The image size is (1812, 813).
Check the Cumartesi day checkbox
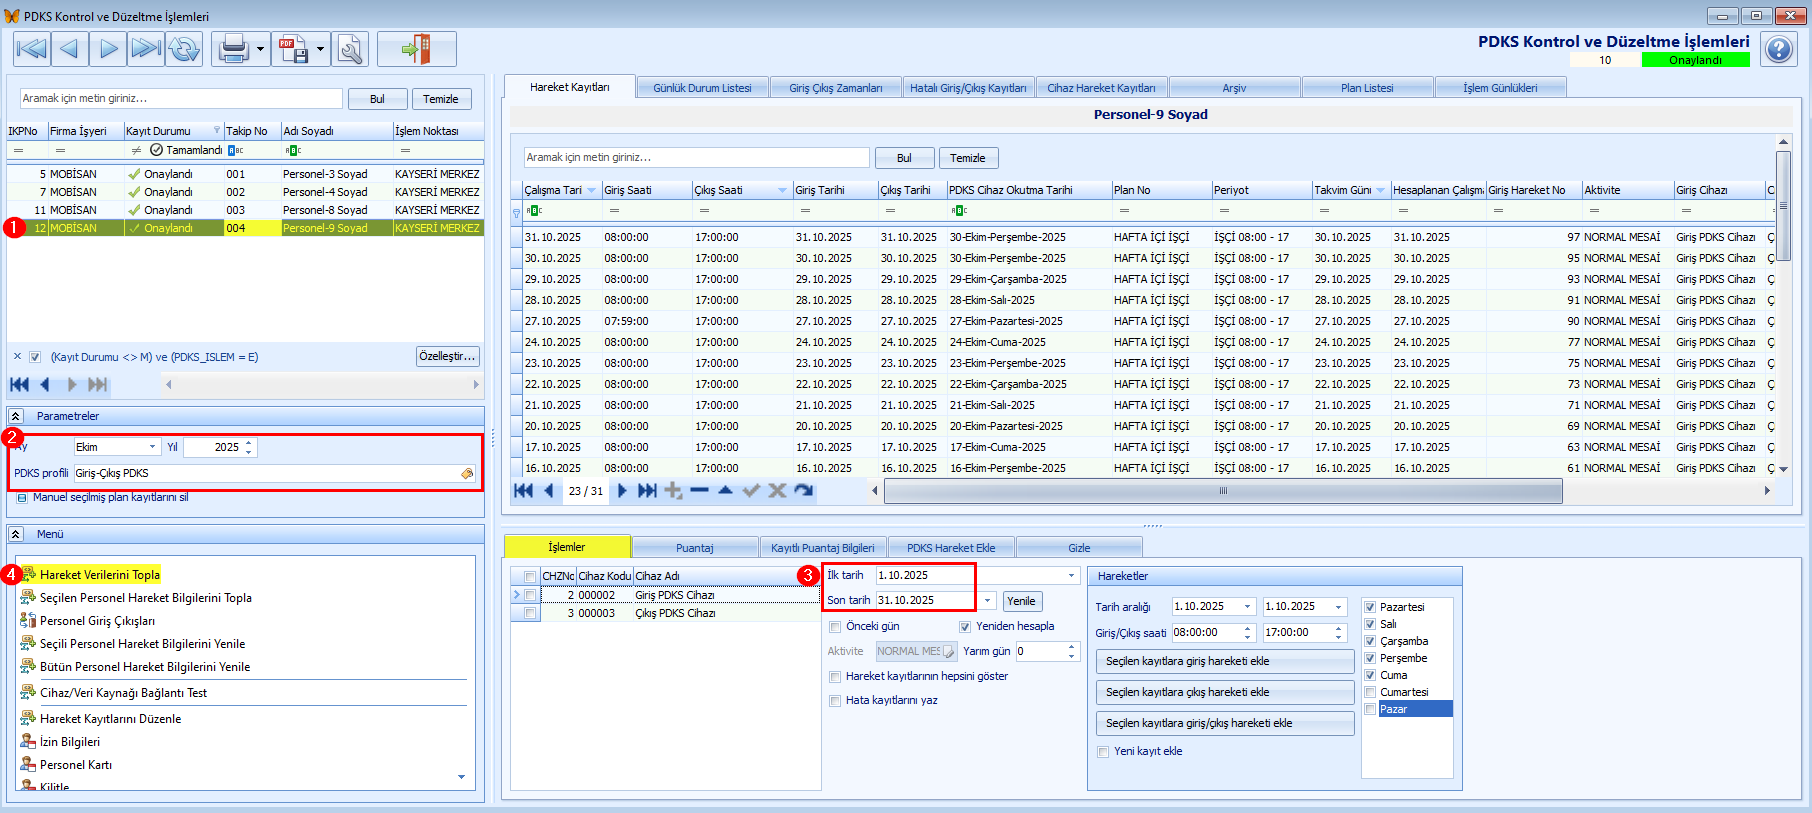(1370, 692)
